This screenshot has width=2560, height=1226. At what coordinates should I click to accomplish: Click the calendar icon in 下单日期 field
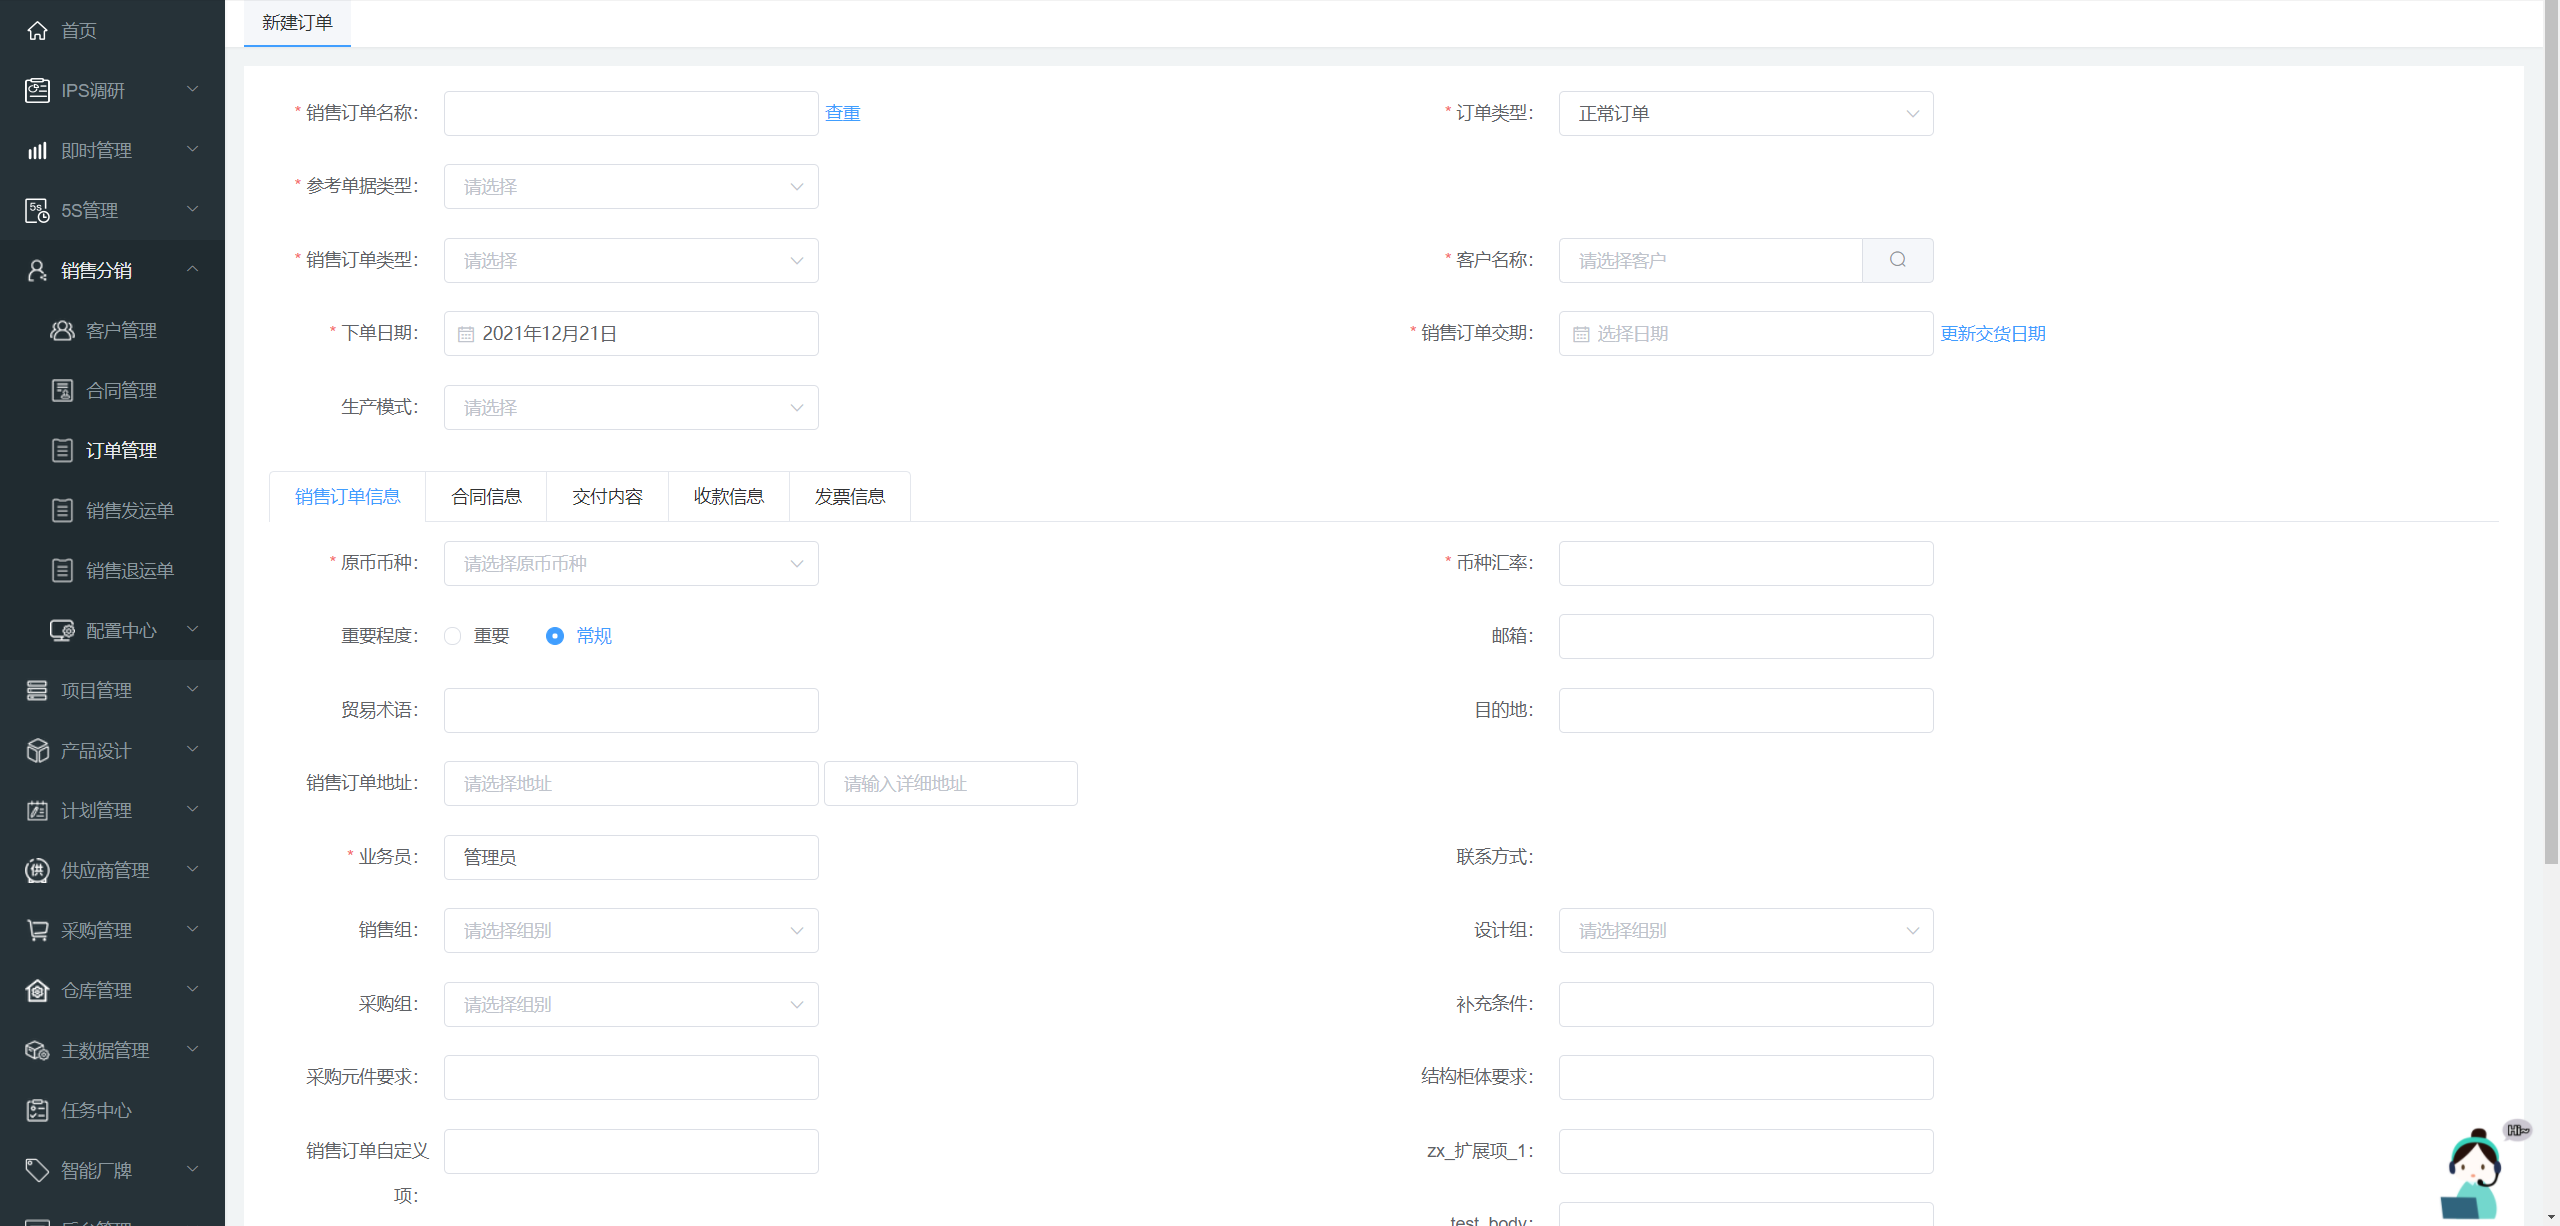coord(466,334)
